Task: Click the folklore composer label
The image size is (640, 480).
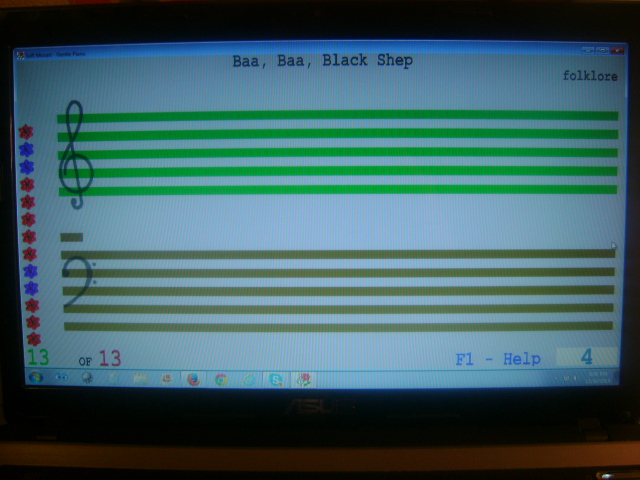Action: [590, 76]
